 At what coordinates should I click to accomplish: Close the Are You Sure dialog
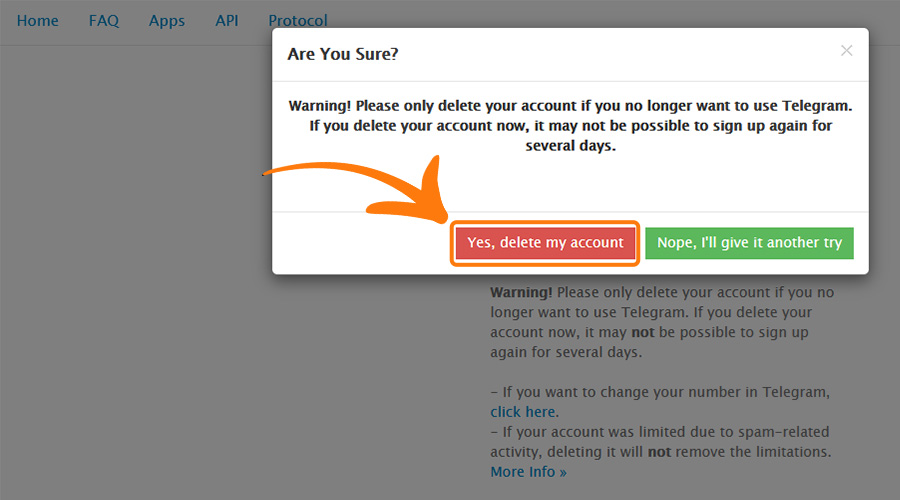[x=846, y=51]
